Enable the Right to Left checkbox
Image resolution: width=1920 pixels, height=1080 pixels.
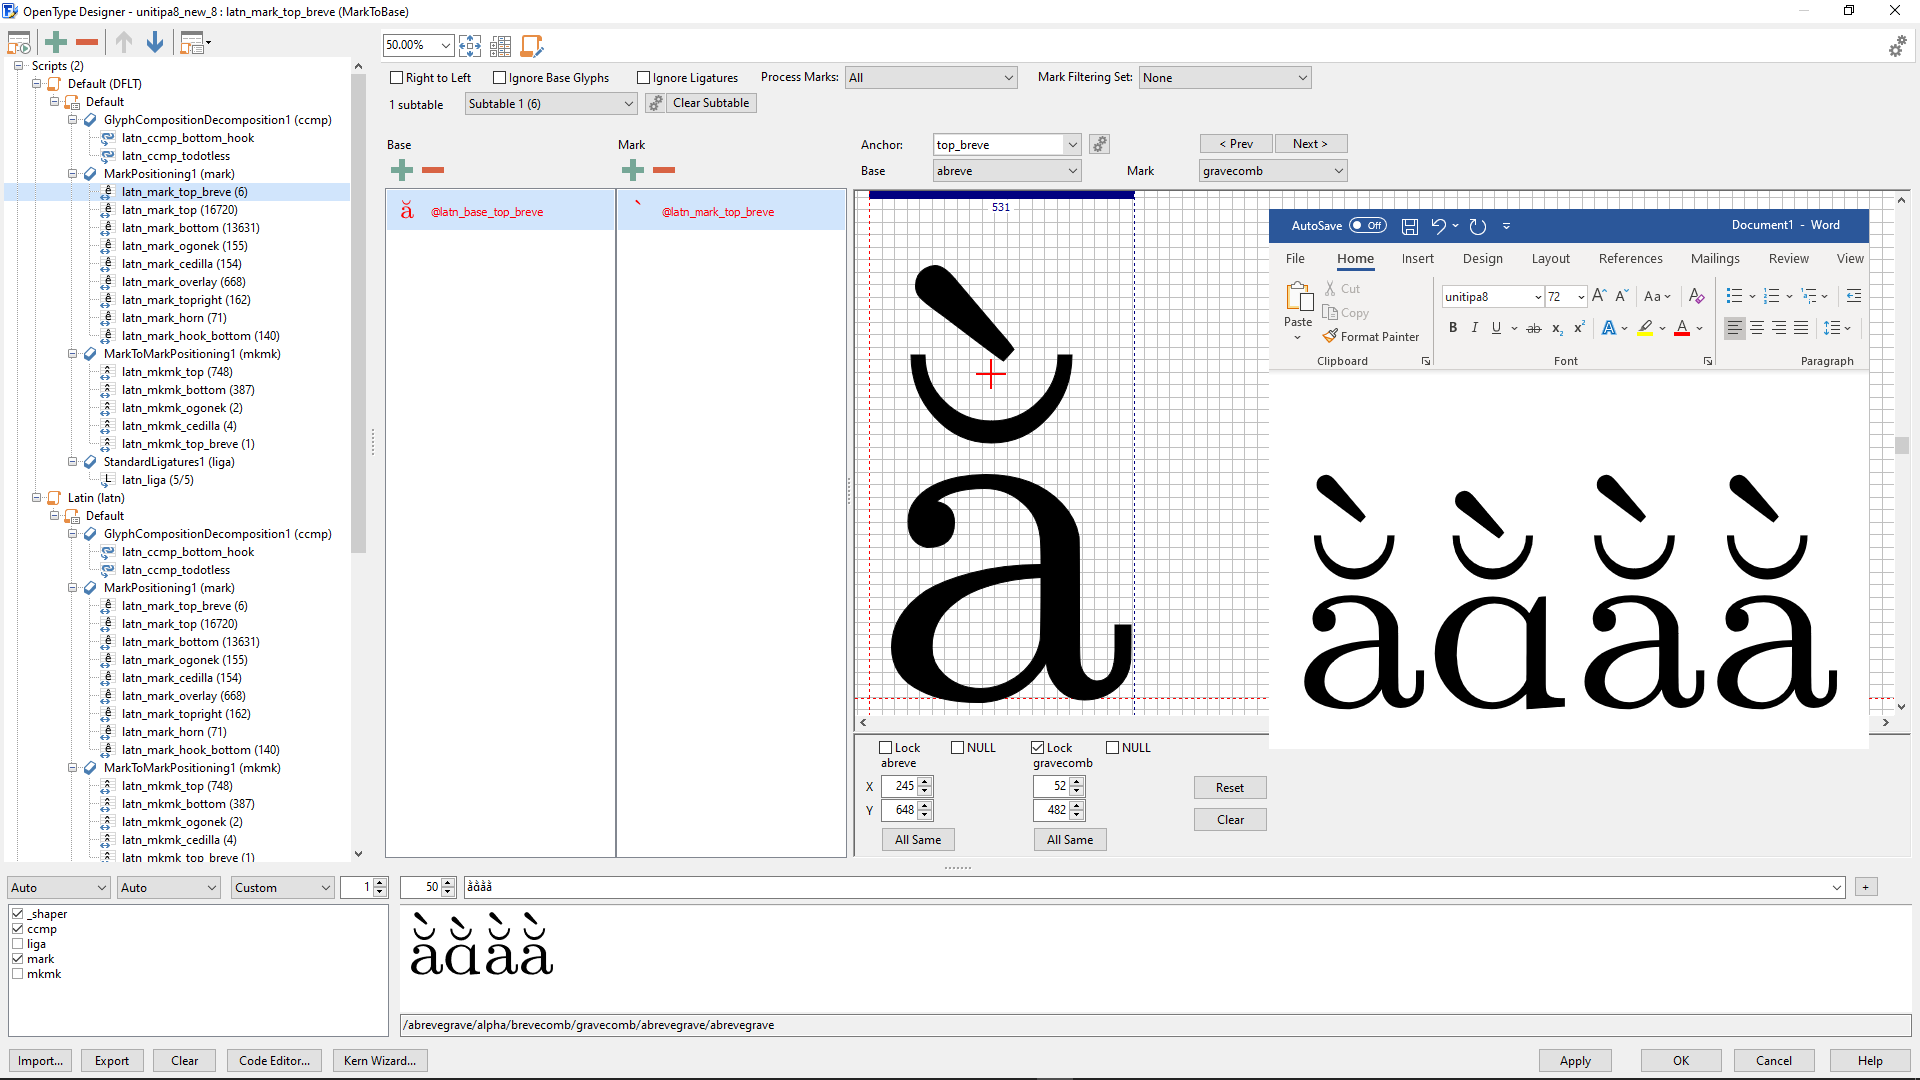(397, 77)
